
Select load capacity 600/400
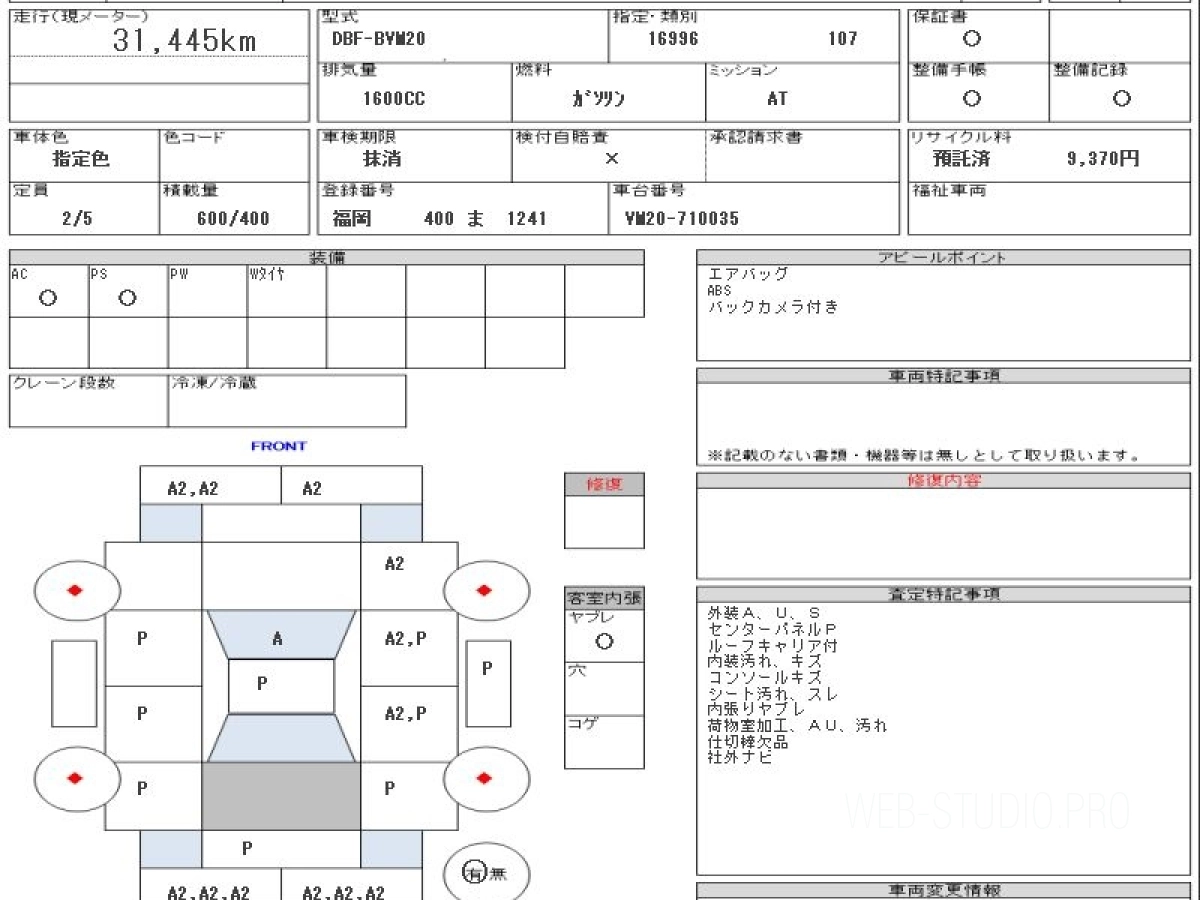(233, 218)
